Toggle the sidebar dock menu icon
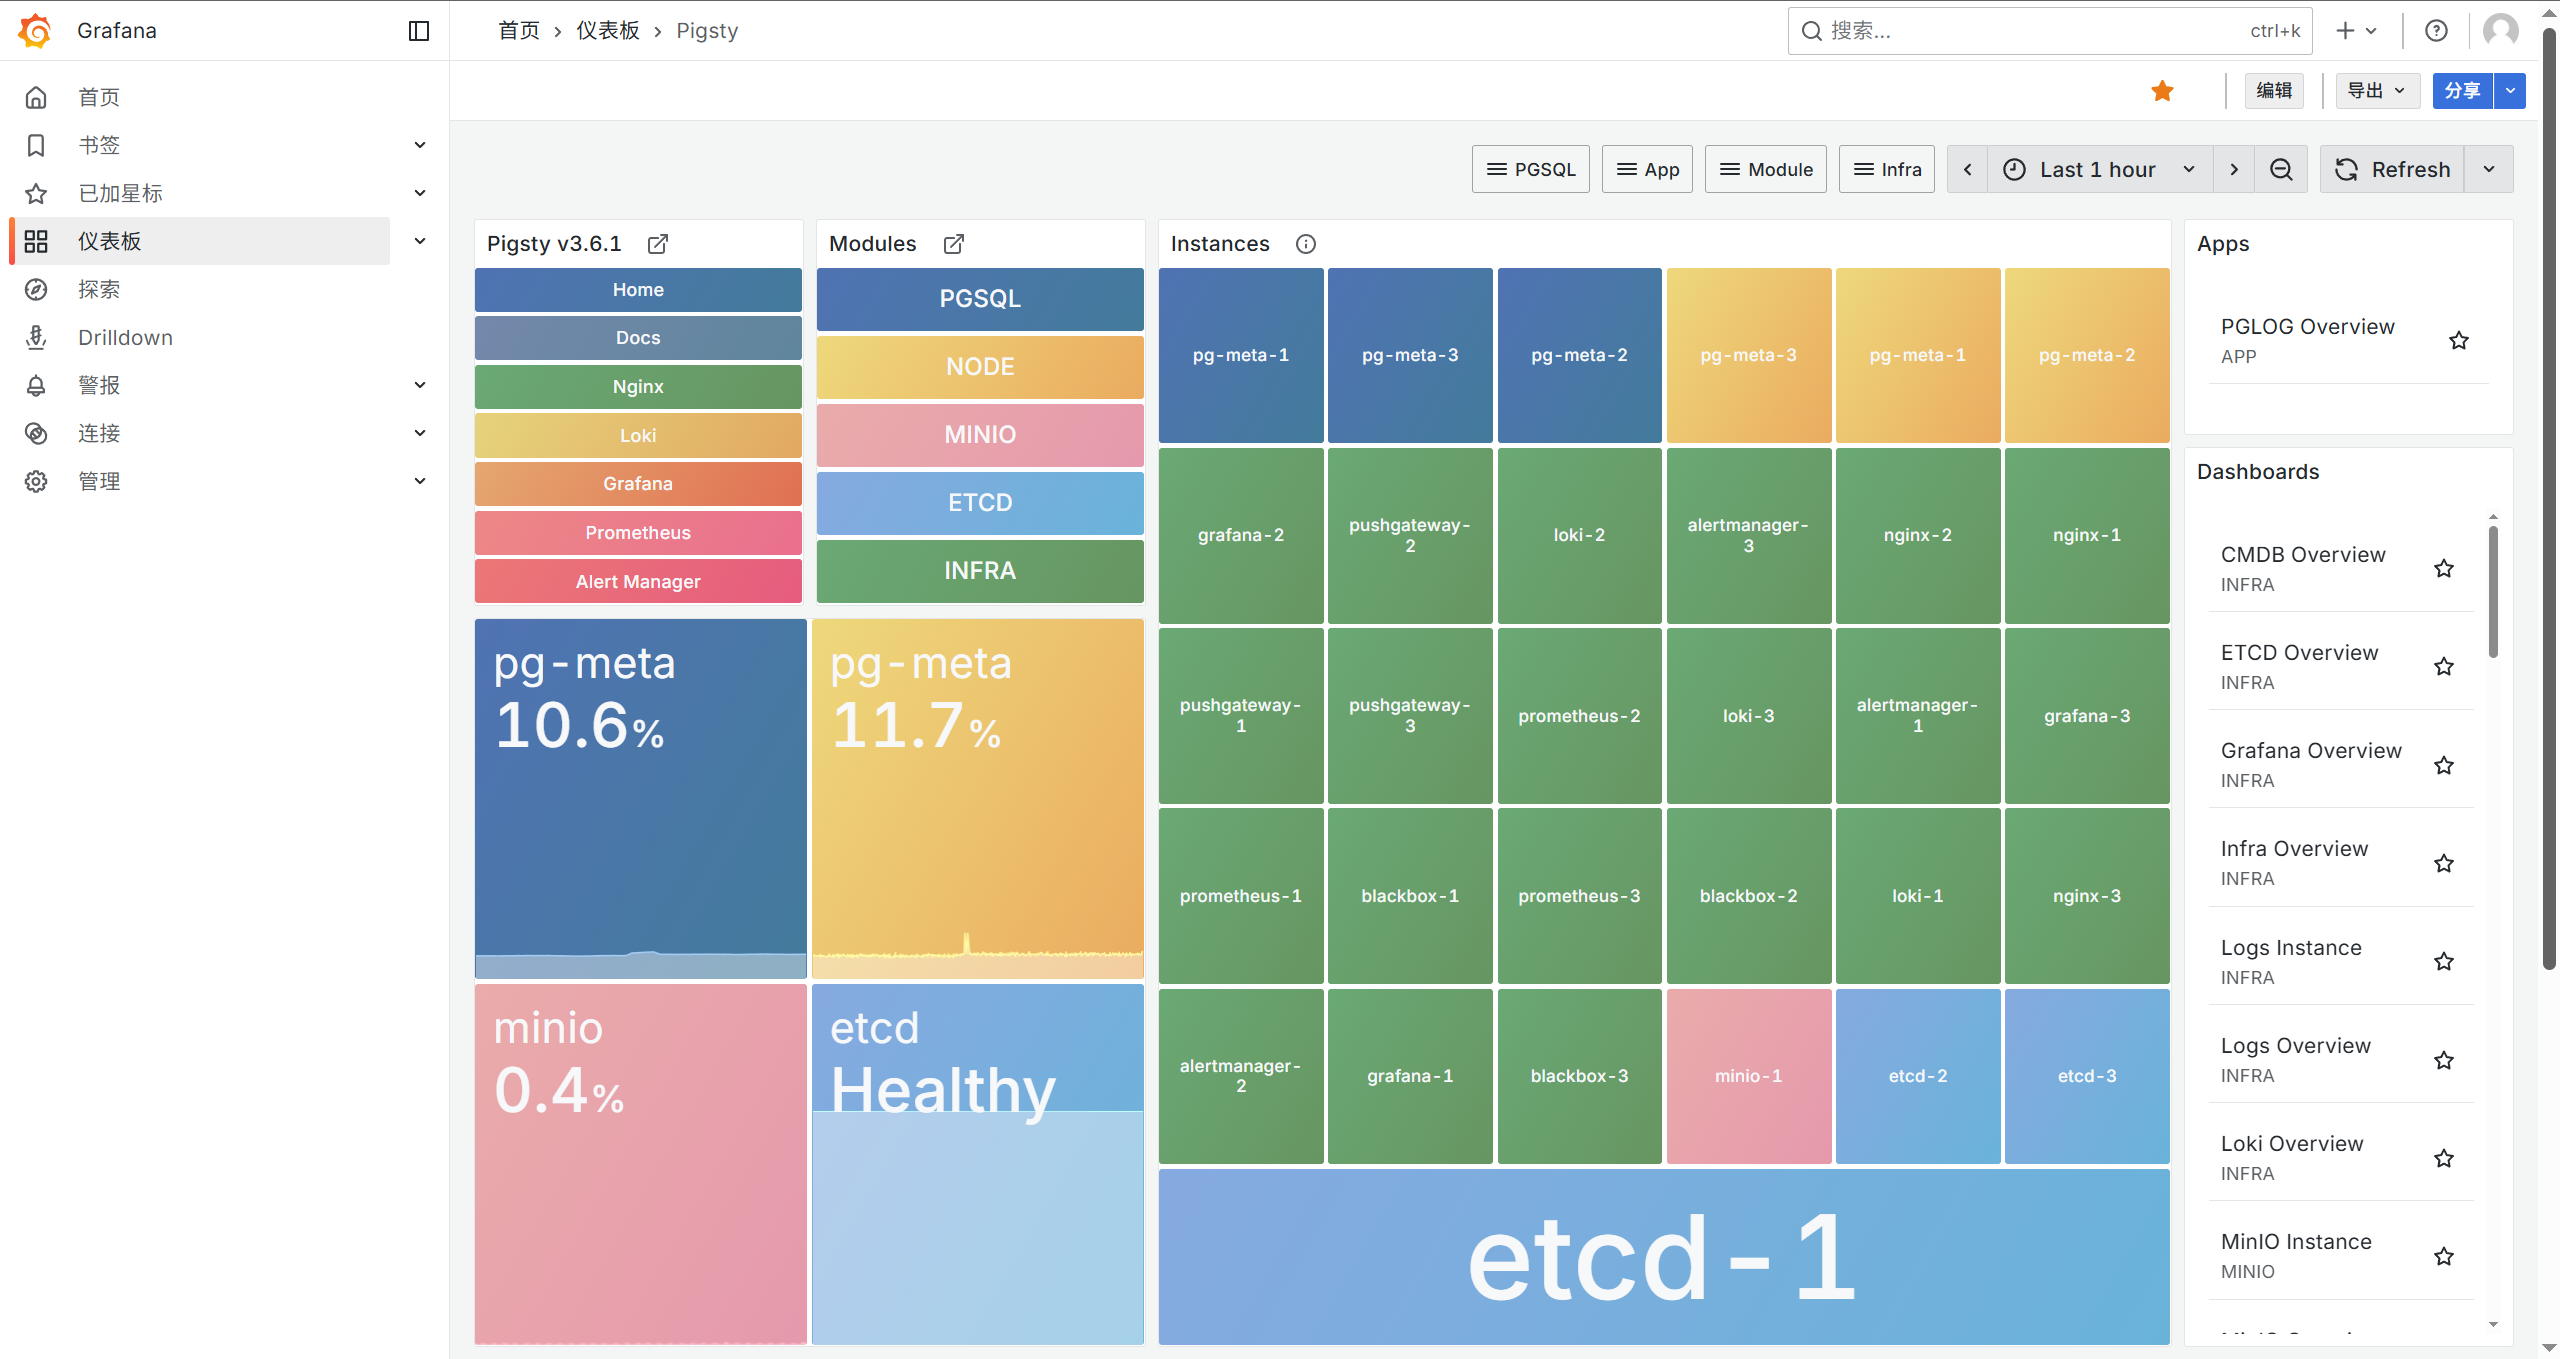2560x1359 pixels. click(419, 31)
